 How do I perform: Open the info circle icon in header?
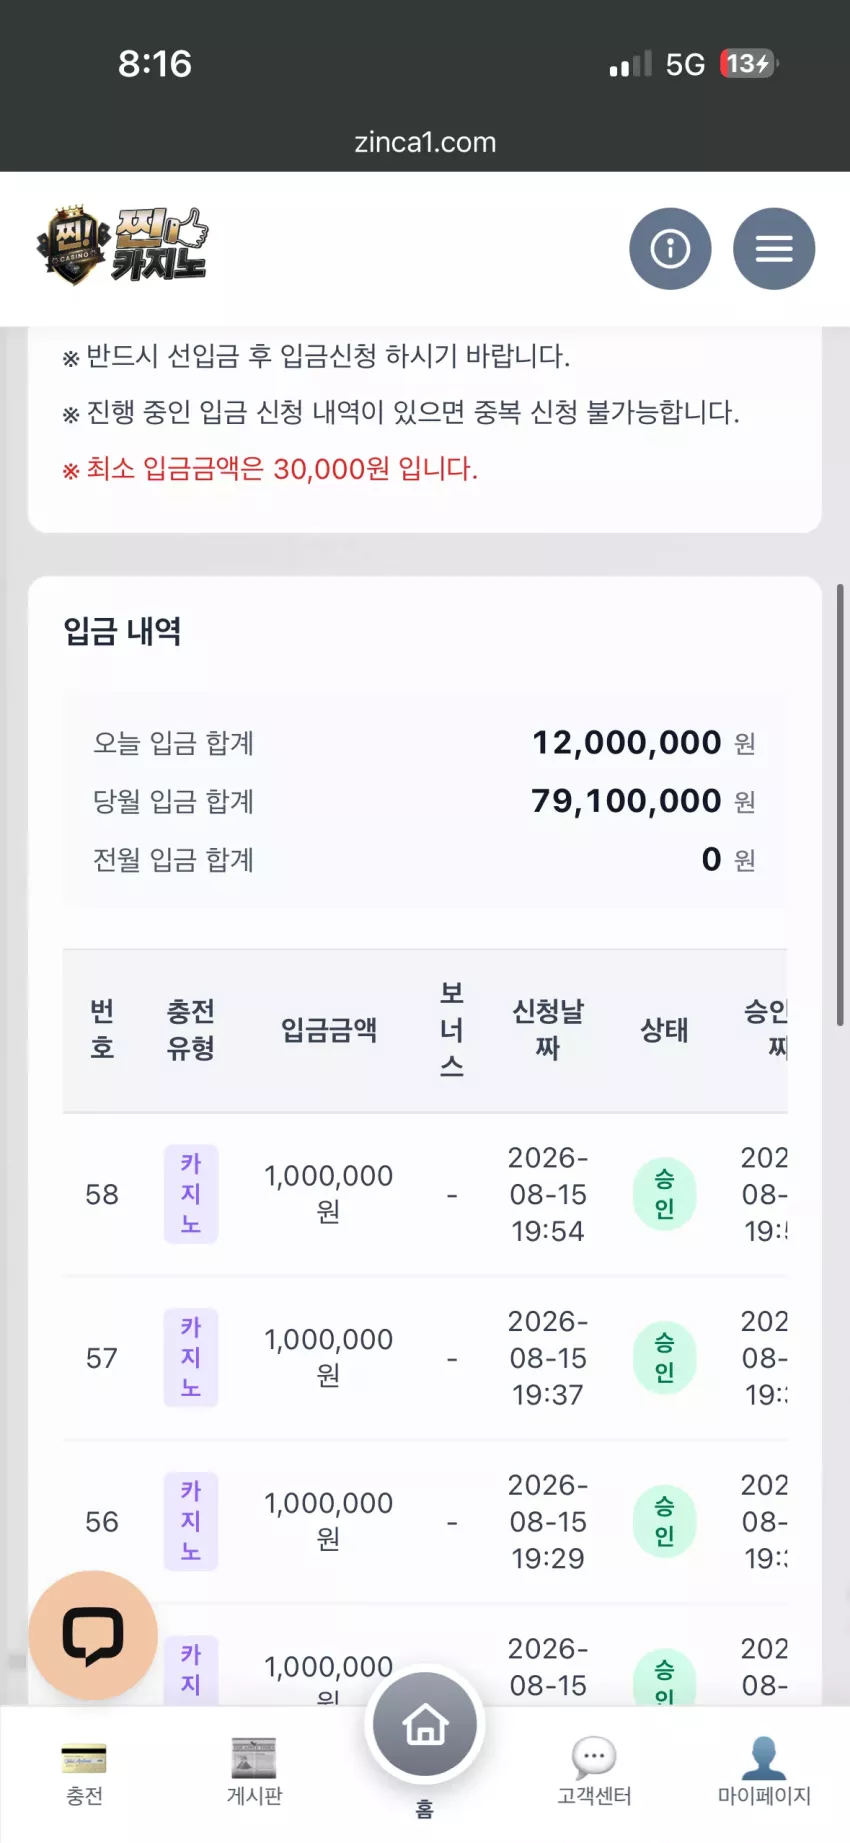coord(670,249)
